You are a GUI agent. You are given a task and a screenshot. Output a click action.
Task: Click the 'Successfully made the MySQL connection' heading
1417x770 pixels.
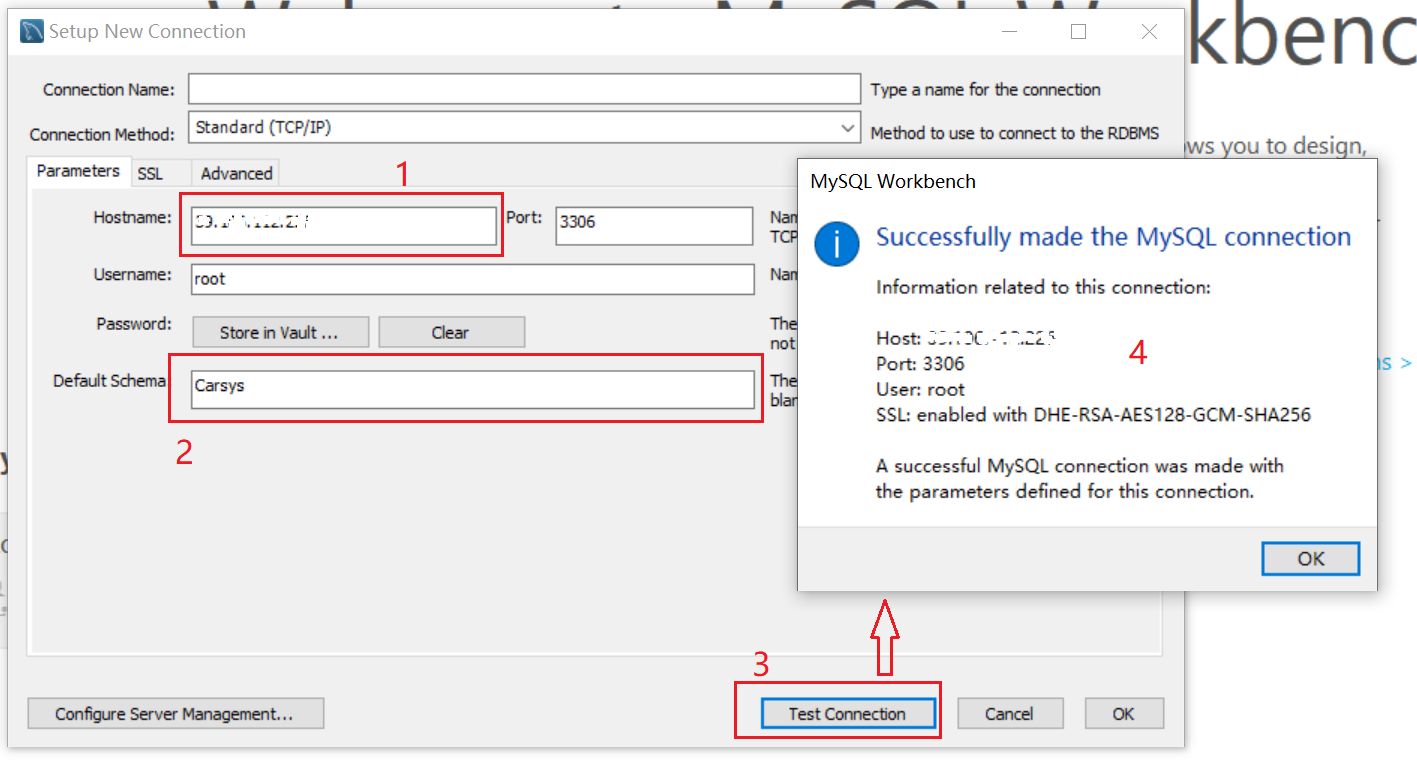click(x=1114, y=237)
